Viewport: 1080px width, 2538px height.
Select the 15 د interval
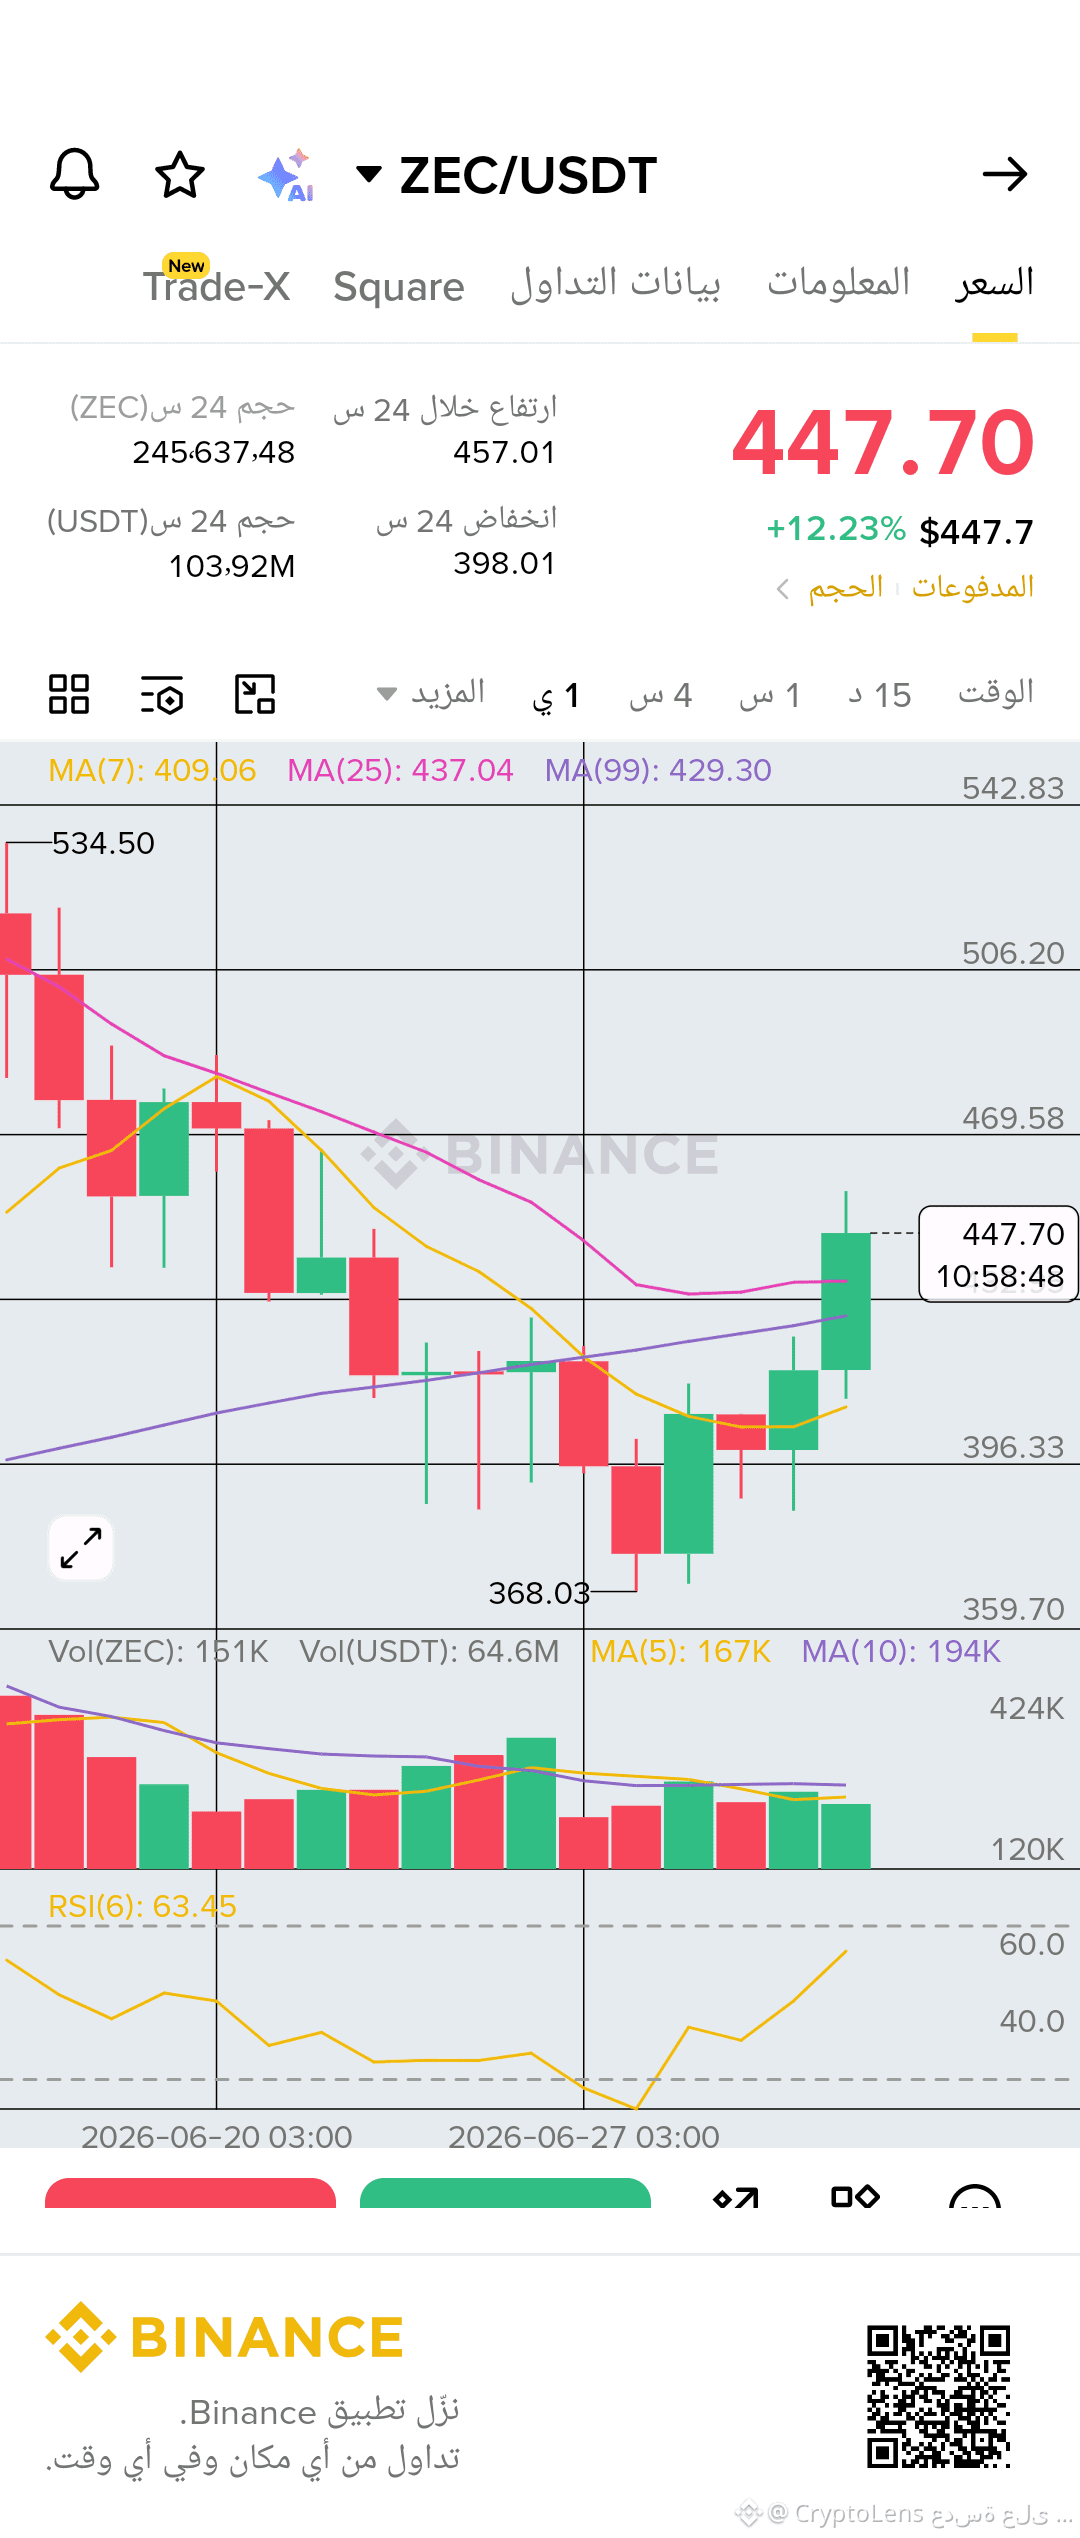880,695
